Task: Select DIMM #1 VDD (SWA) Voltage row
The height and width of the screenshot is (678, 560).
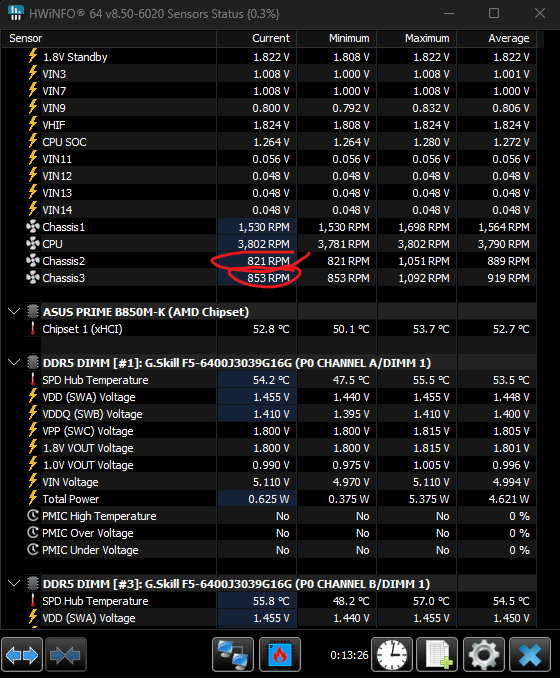Action: click(x=280, y=397)
